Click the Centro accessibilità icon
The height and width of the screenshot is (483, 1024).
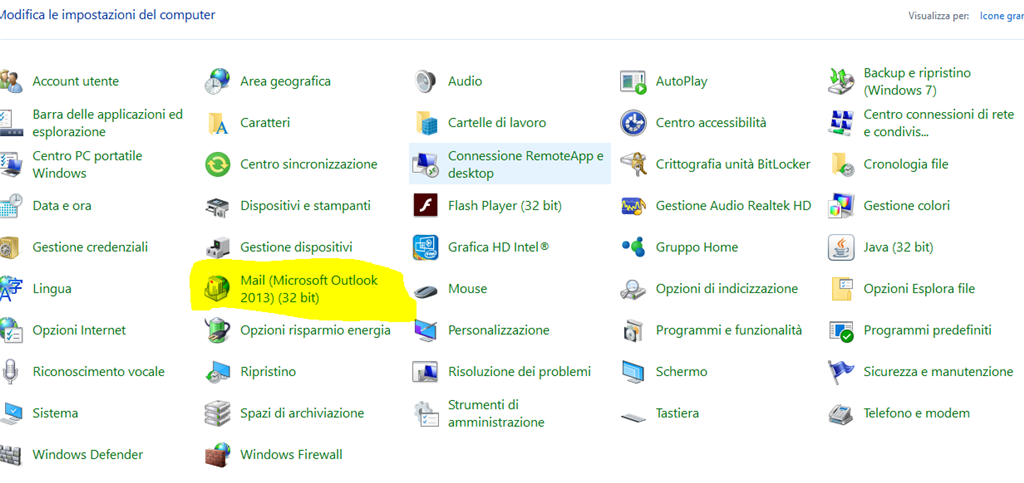[x=633, y=123]
